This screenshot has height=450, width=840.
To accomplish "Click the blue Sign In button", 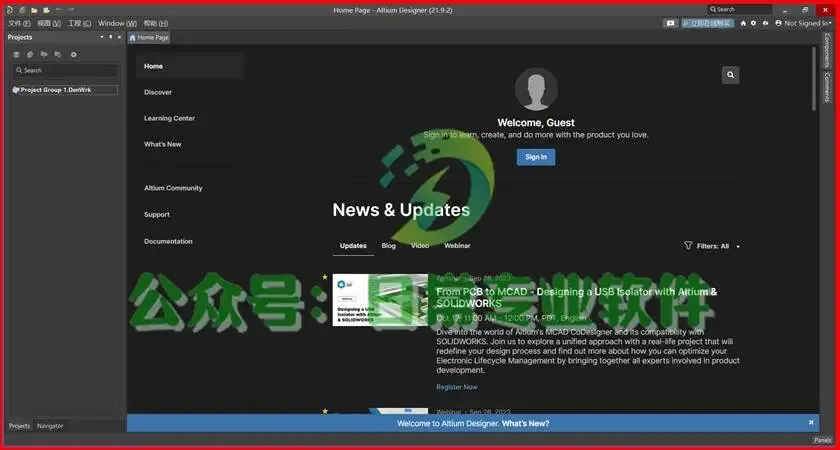I will point(536,157).
